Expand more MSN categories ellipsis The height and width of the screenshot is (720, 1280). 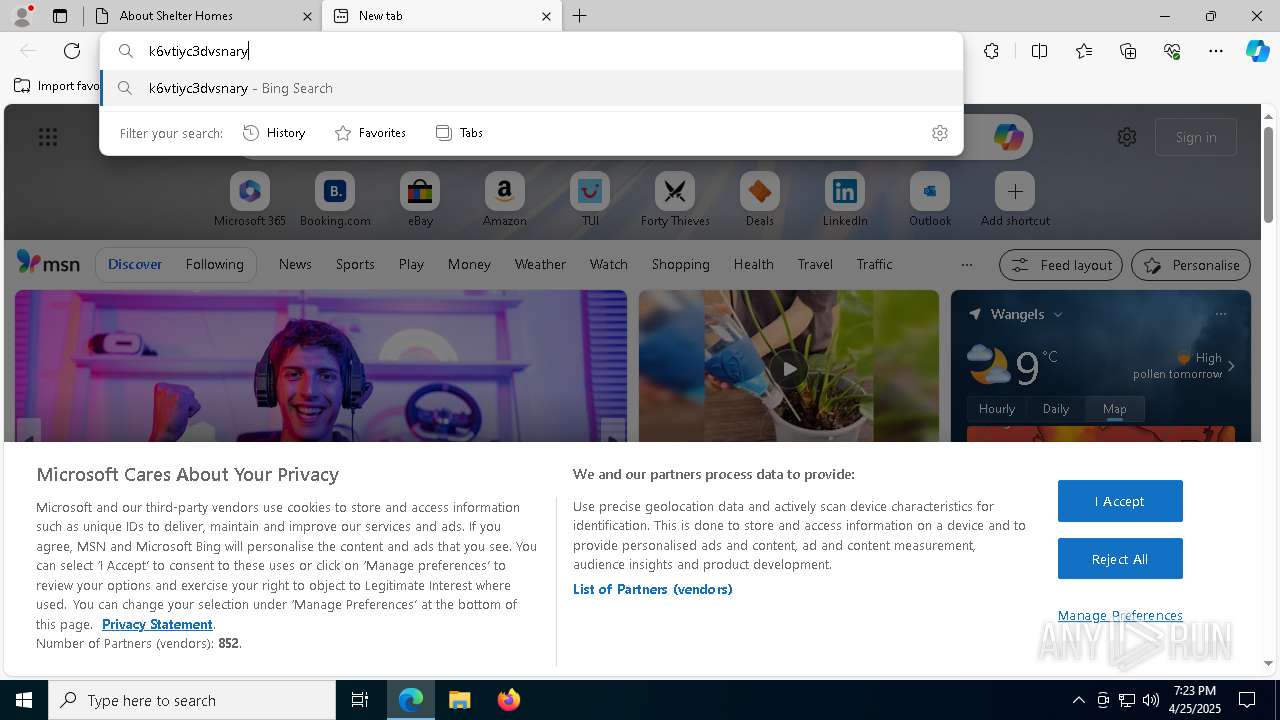tap(966, 265)
